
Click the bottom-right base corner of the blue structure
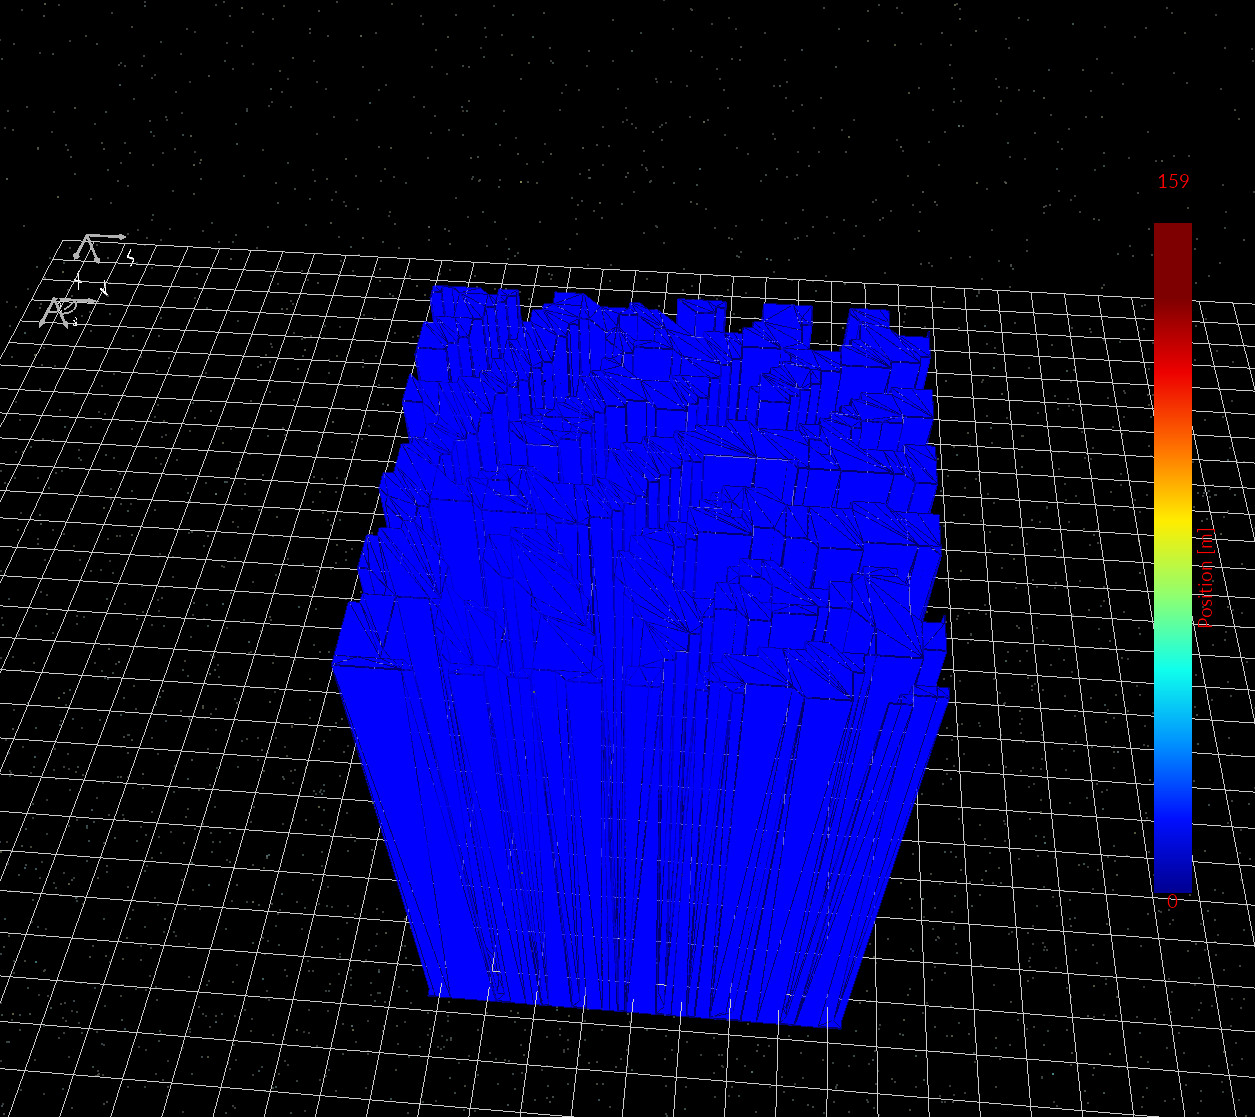838,1024
